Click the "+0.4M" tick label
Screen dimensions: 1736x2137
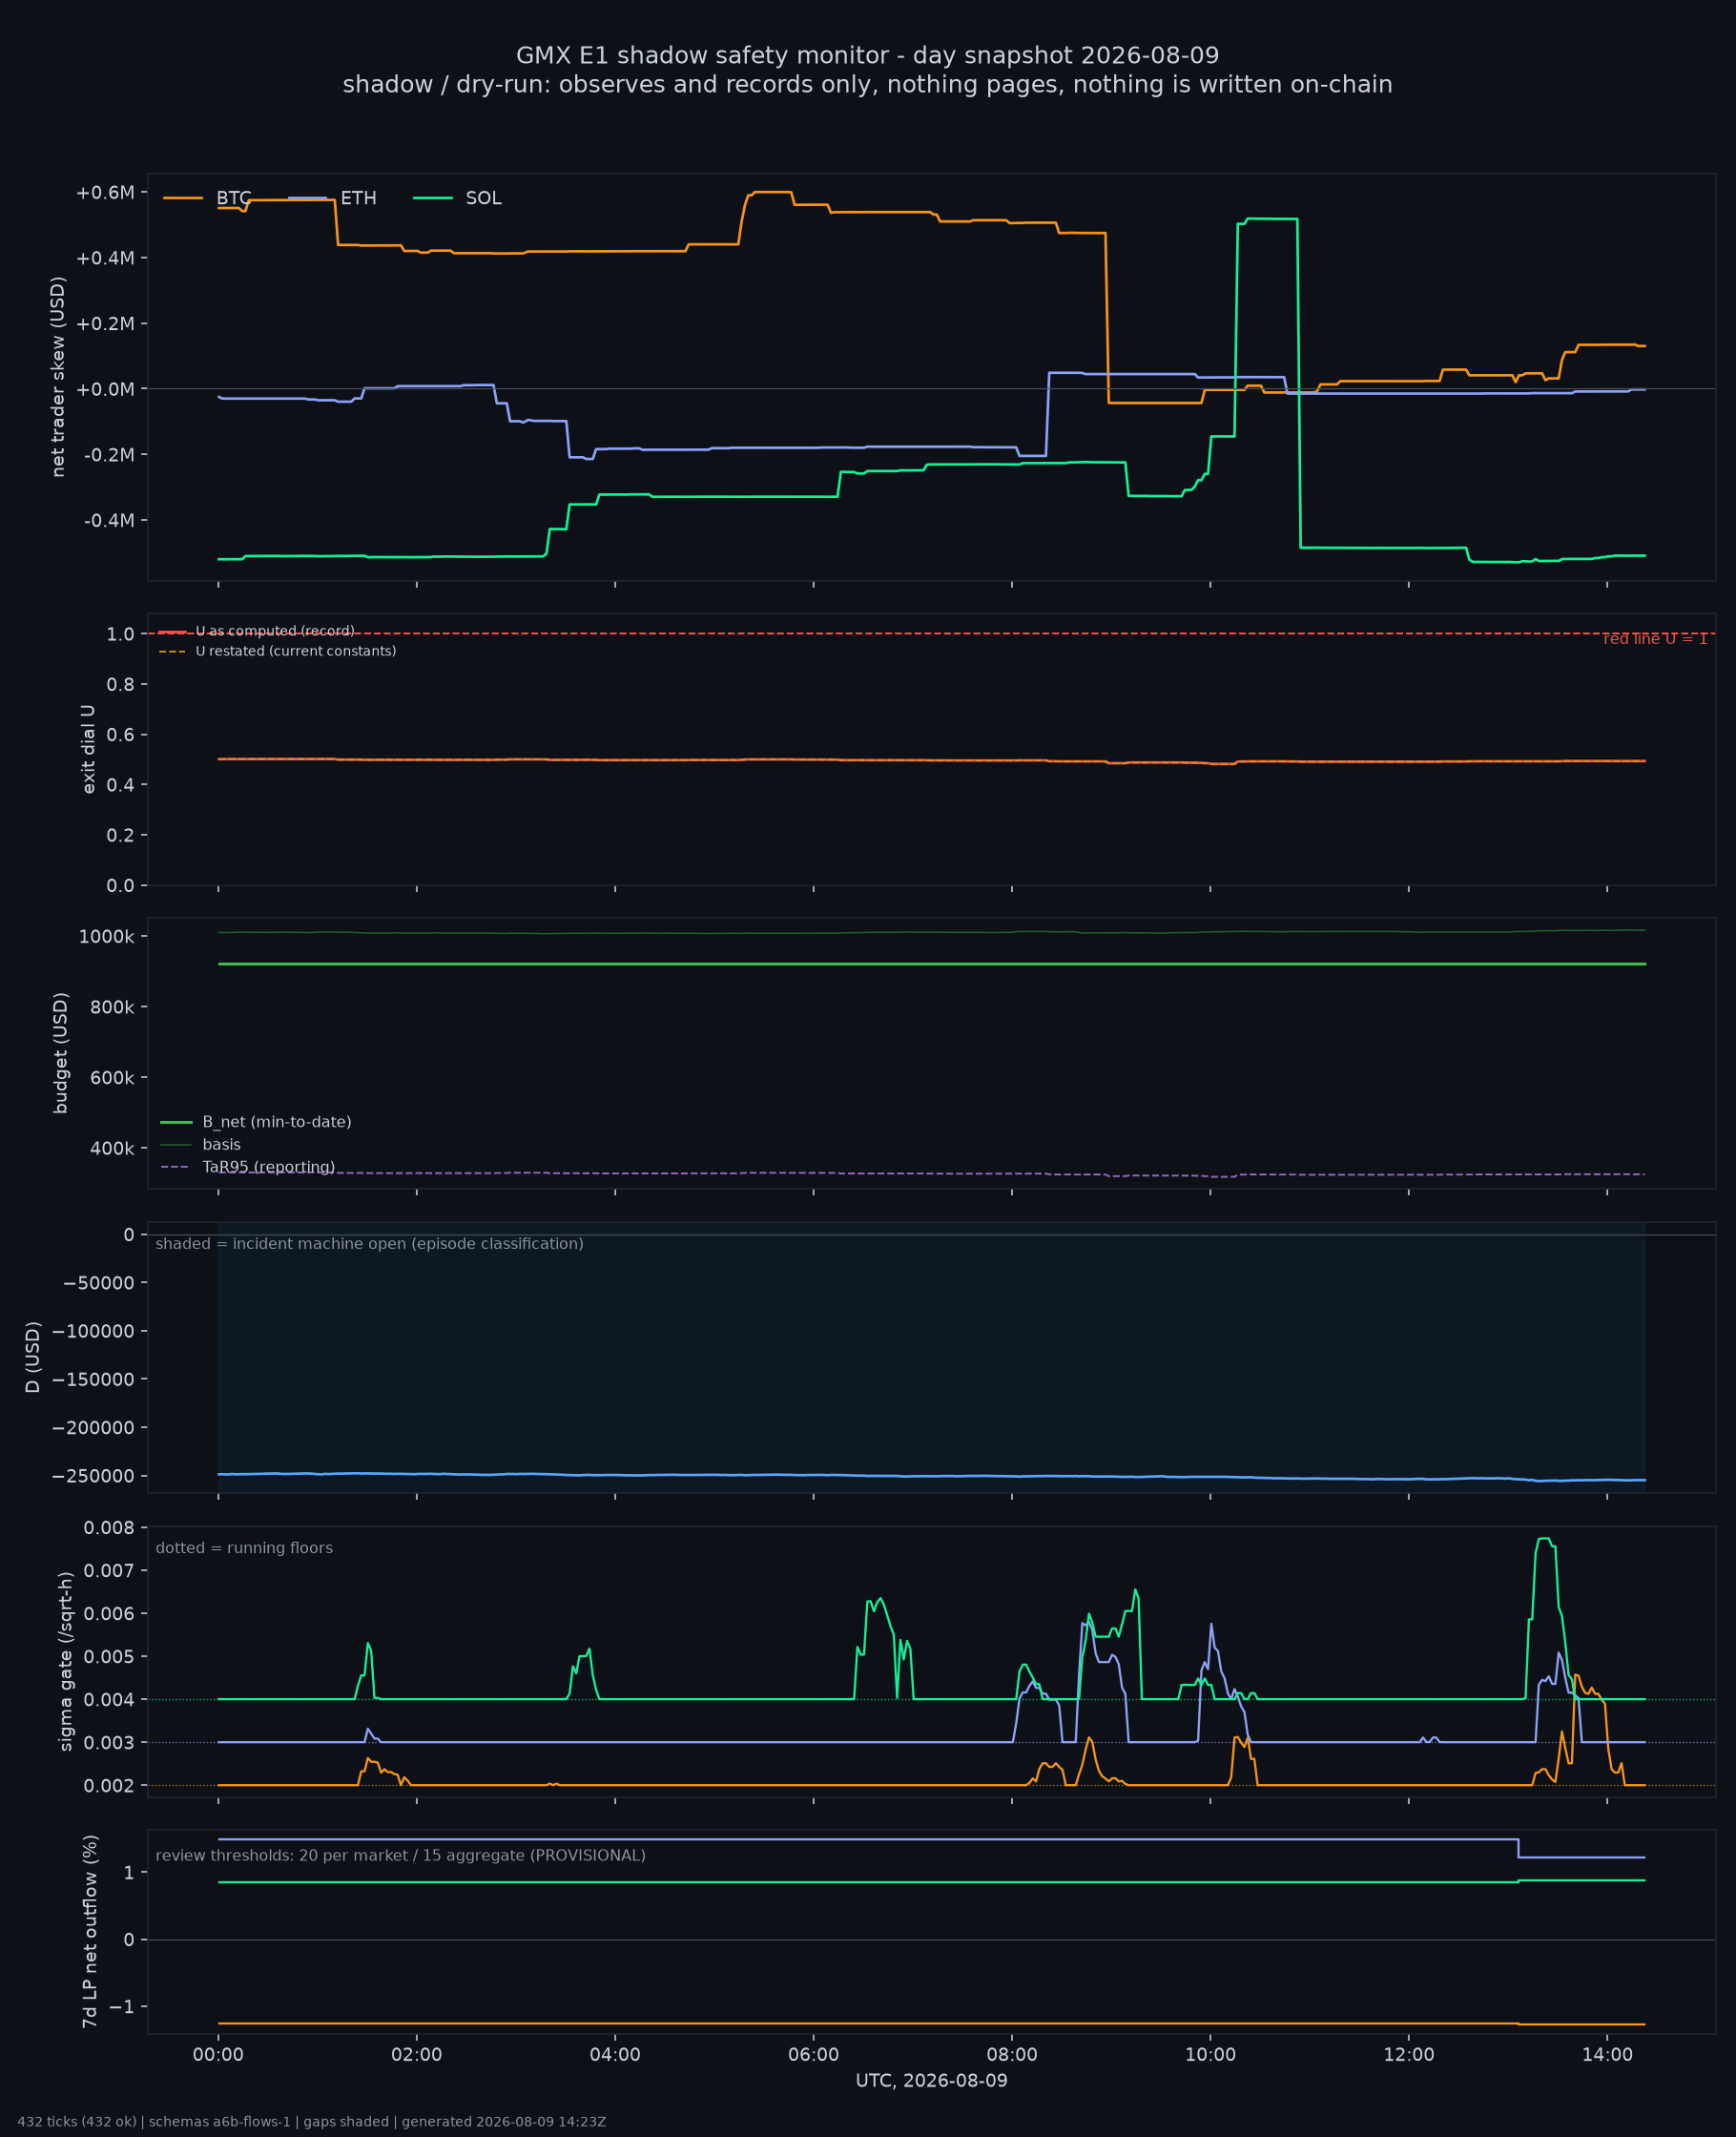tap(105, 258)
